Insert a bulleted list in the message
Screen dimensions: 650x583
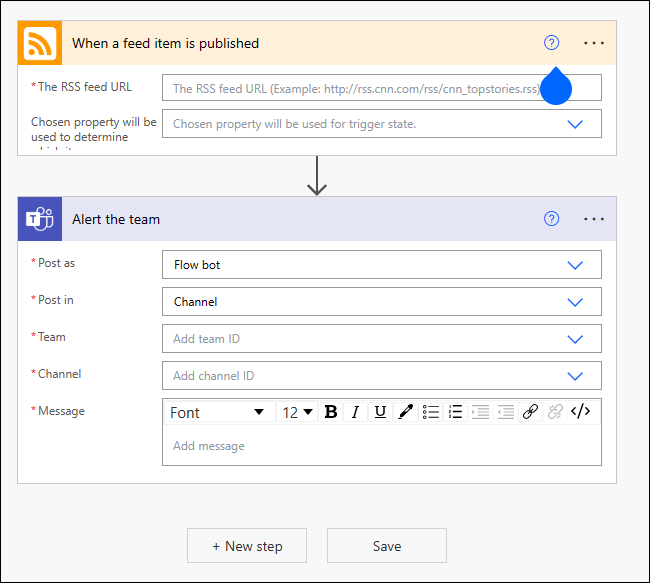[x=431, y=412]
